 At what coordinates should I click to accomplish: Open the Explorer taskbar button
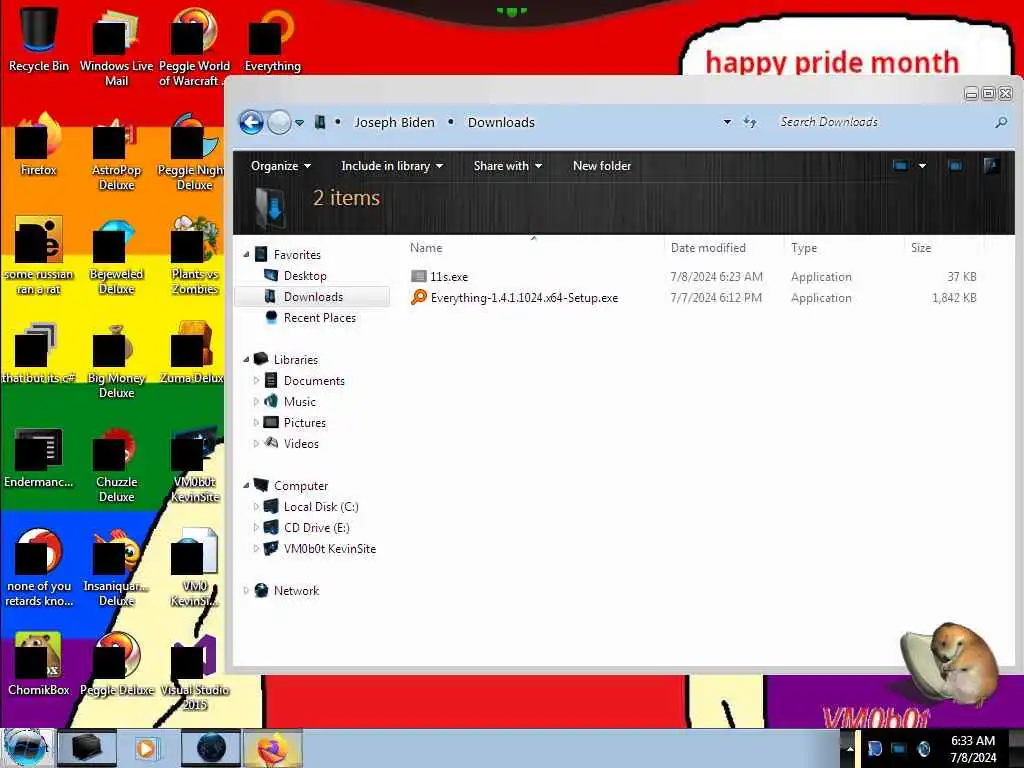click(87, 748)
